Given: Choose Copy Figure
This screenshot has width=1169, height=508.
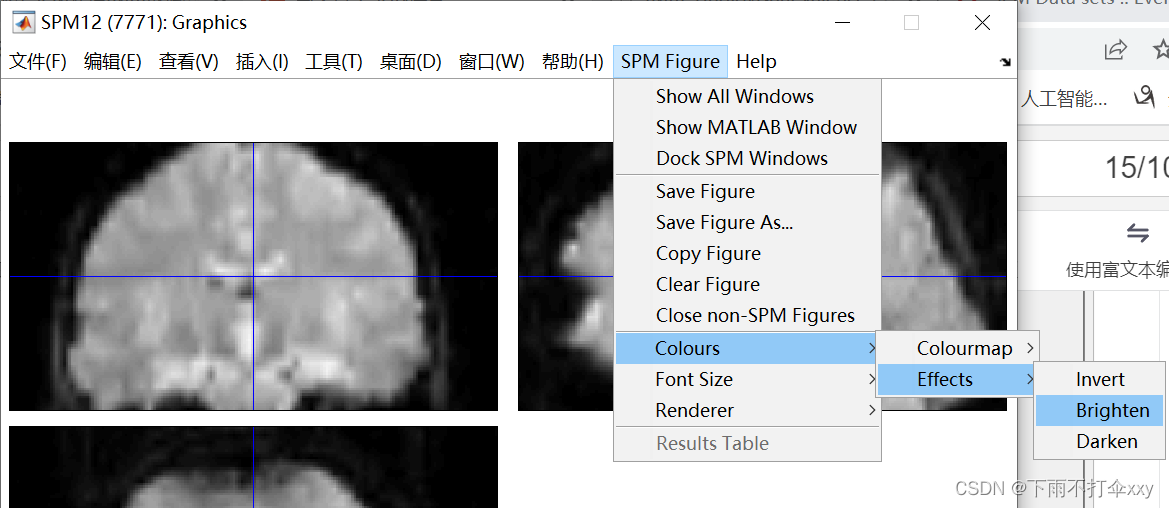Looking at the screenshot, I should click(x=747, y=254).
